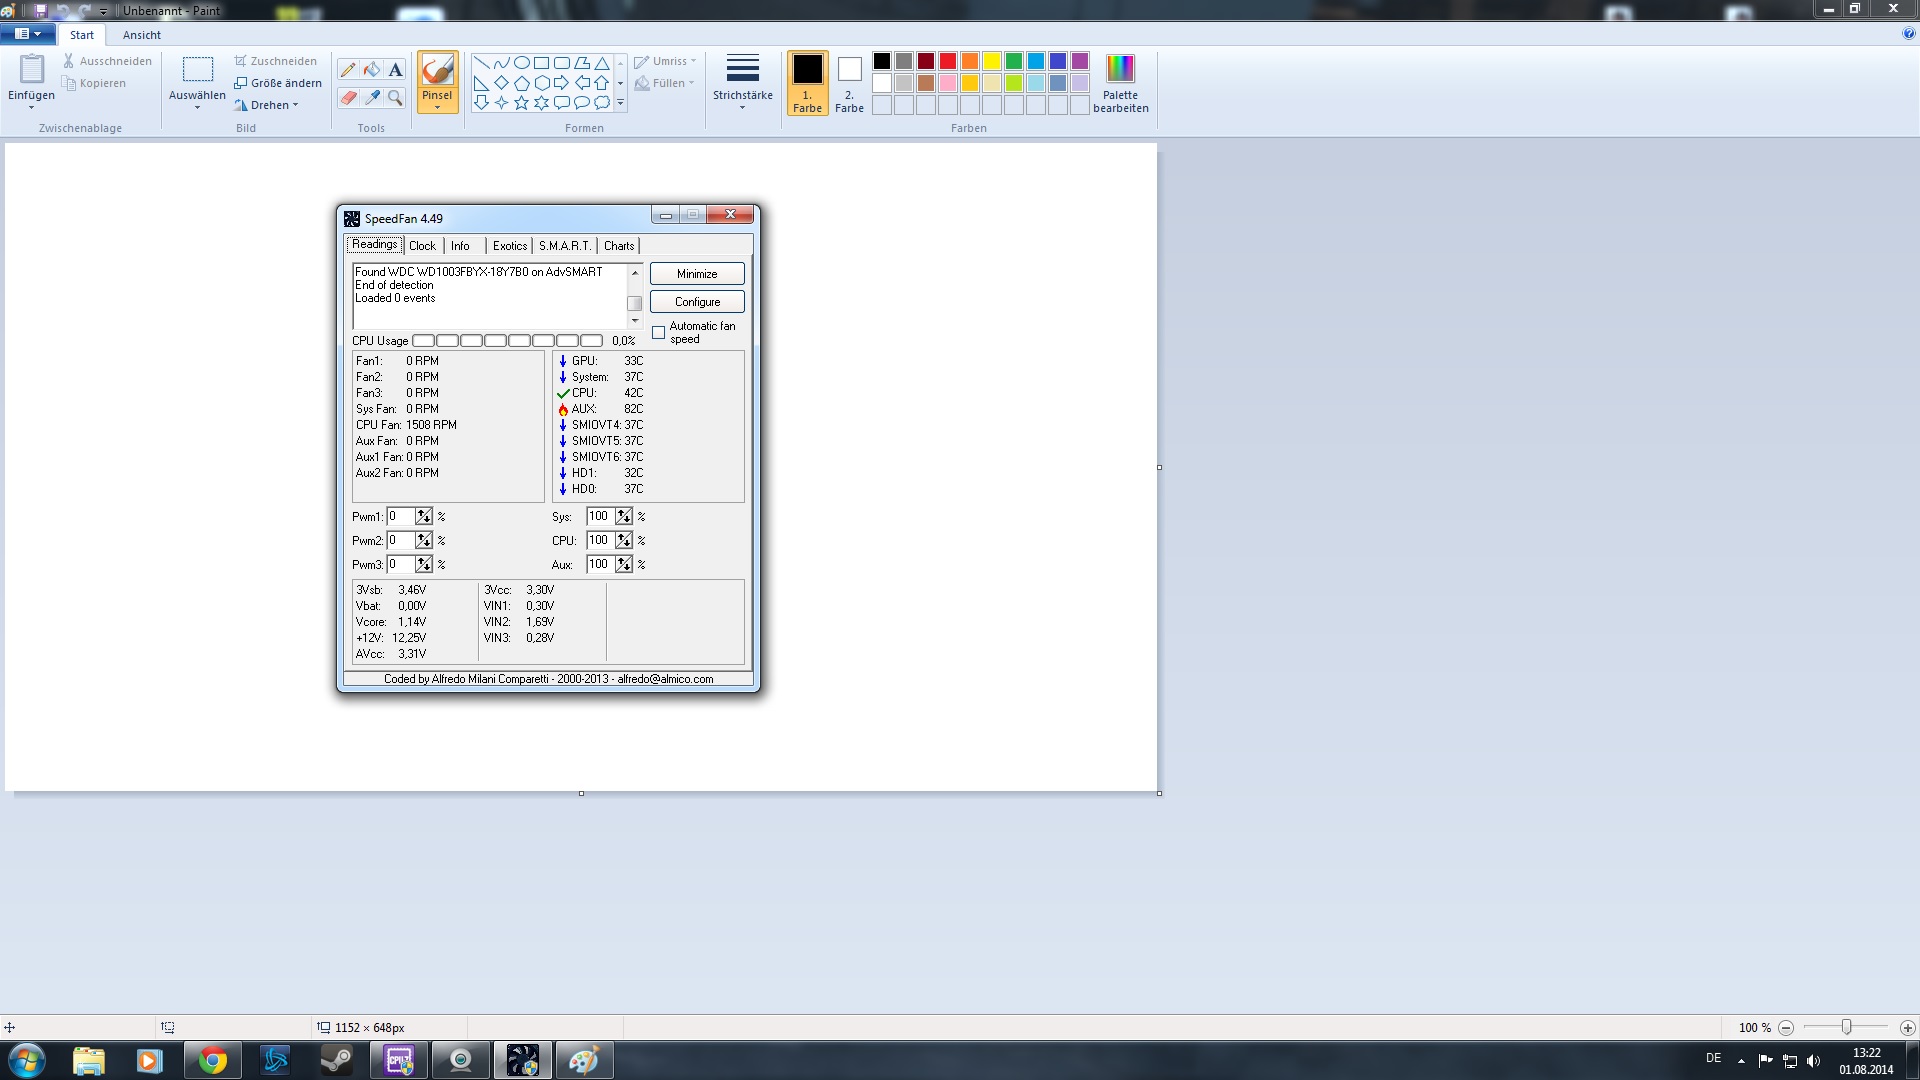Open Google Chrome from taskbar
The height and width of the screenshot is (1080, 1920).
coord(212,1060)
